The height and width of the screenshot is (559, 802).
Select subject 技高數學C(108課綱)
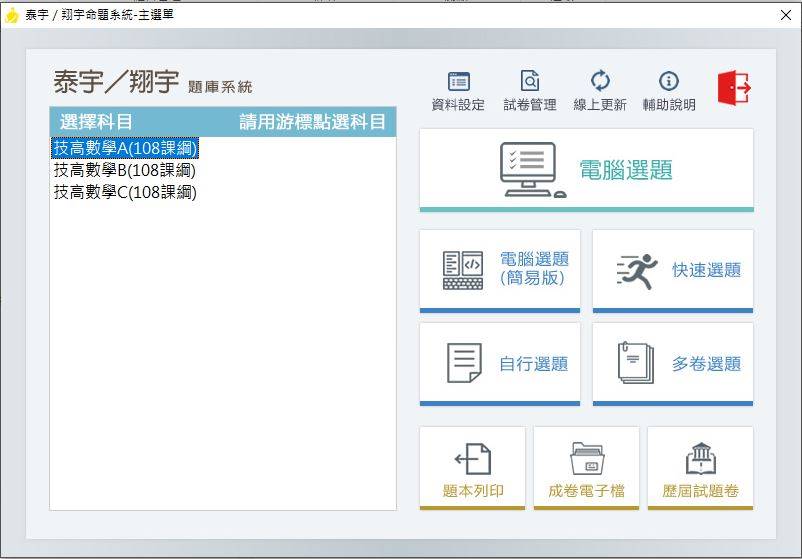pos(125,192)
